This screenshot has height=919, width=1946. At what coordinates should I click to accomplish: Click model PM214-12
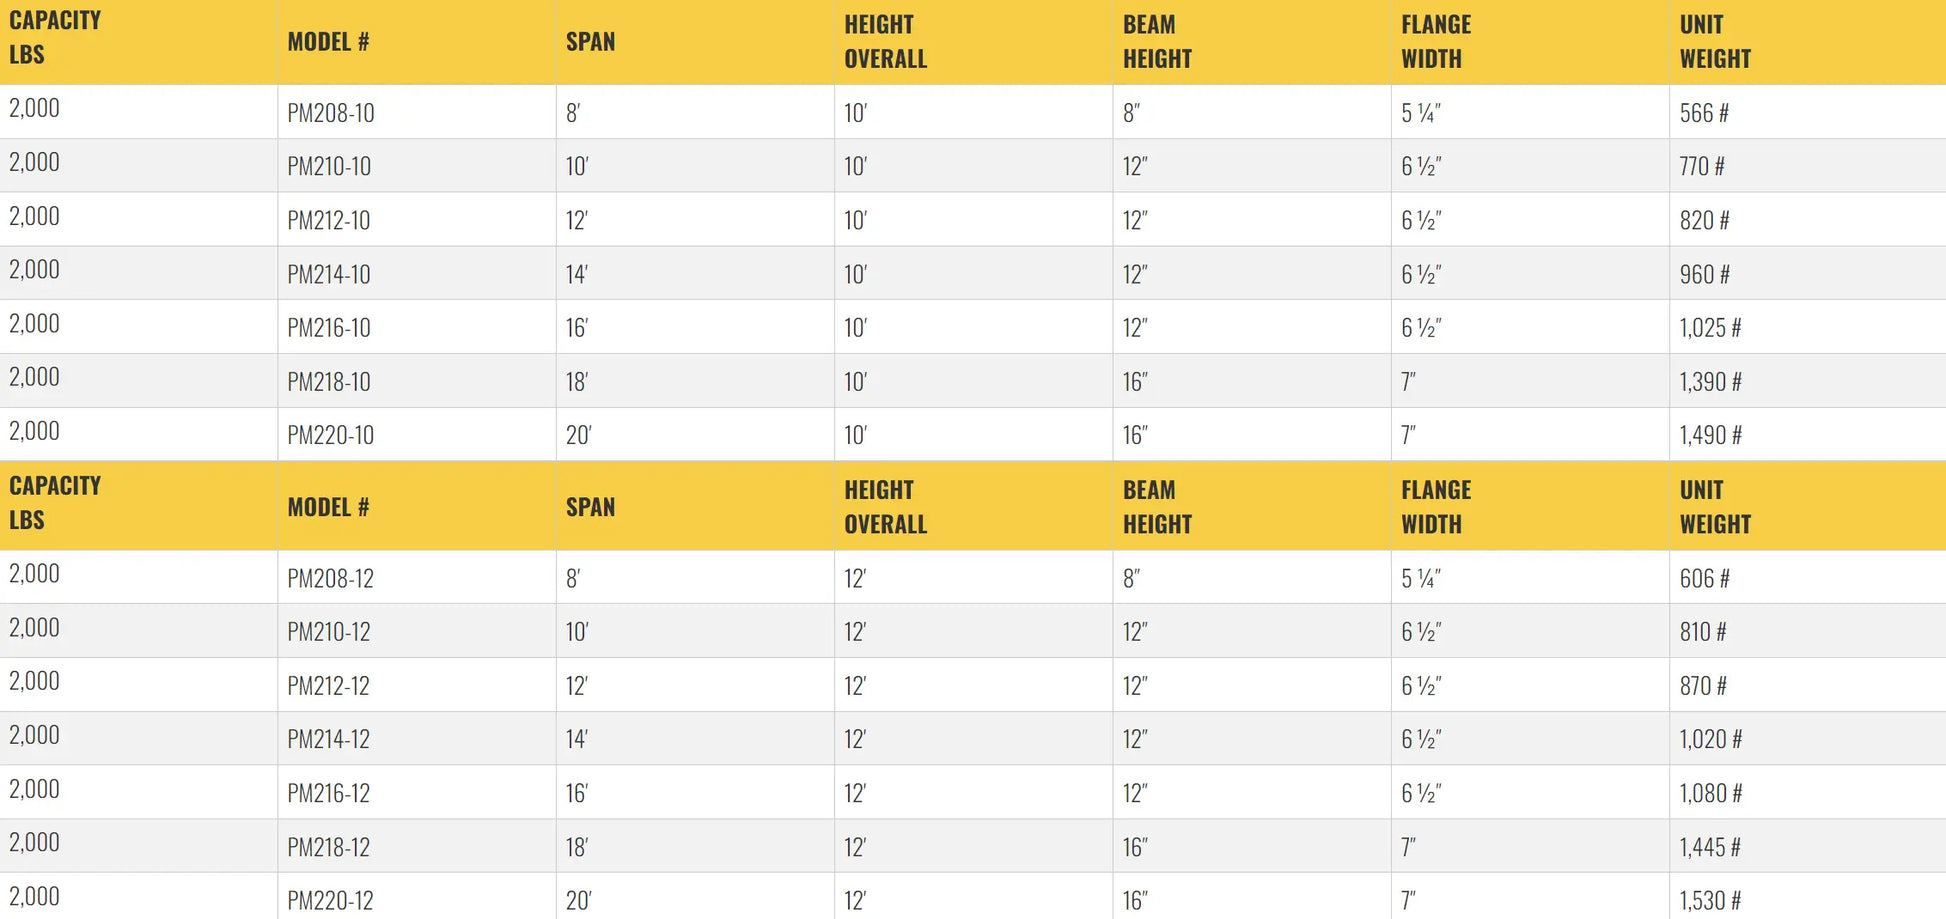[x=329, y=739]
